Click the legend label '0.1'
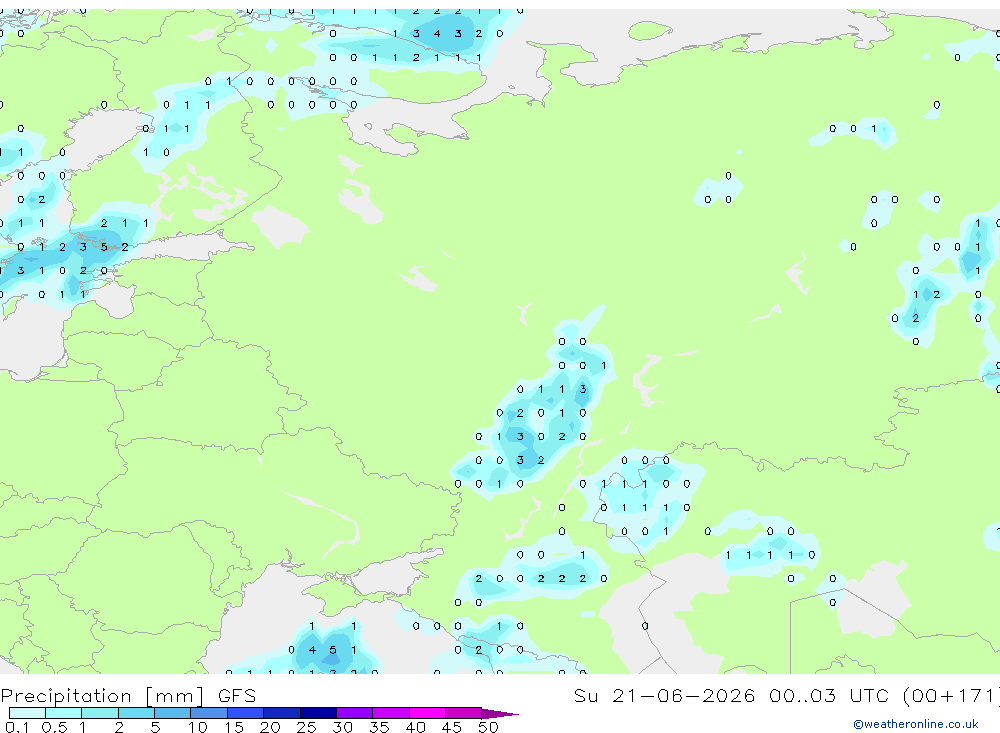Viewport: 1000px width, 733px height. click(17, 727)
